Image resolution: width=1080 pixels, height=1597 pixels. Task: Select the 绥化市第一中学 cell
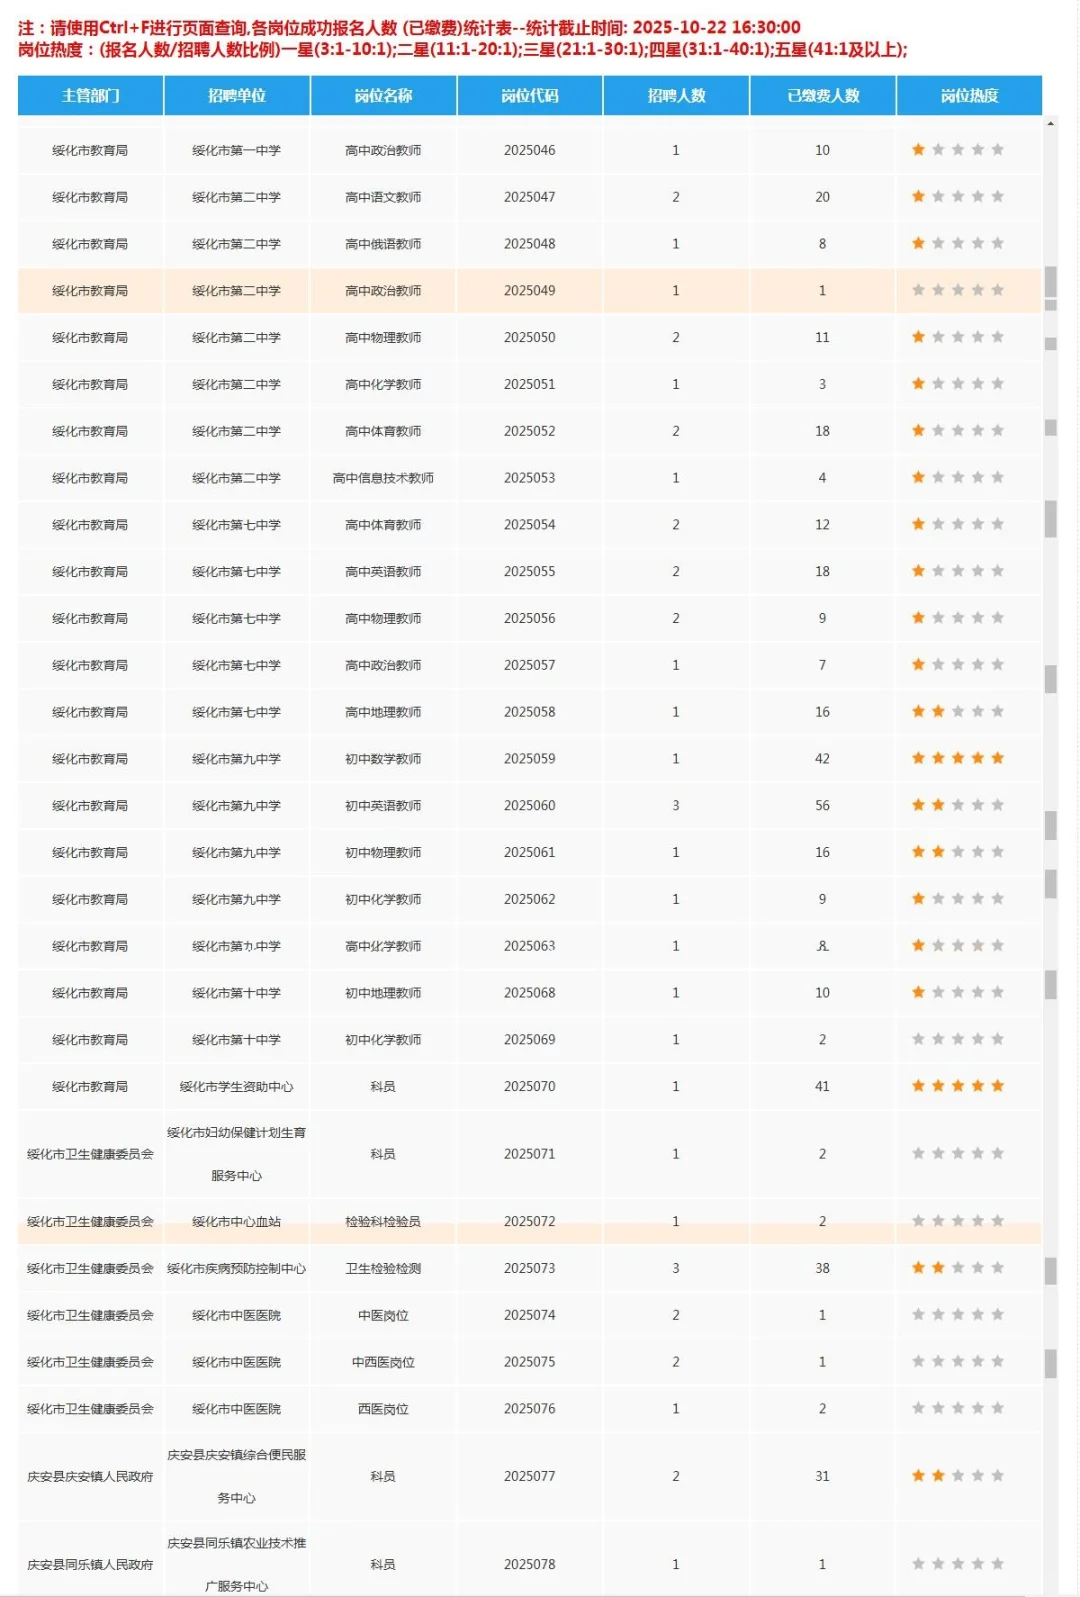click(237, 150)
